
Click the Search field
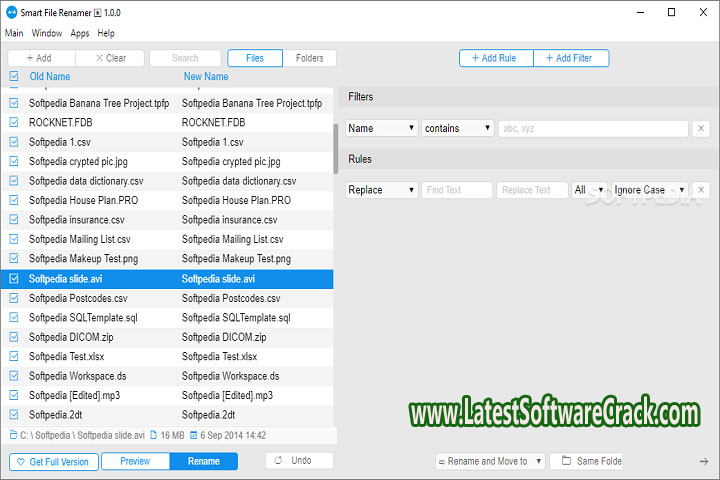coord(185,58)
